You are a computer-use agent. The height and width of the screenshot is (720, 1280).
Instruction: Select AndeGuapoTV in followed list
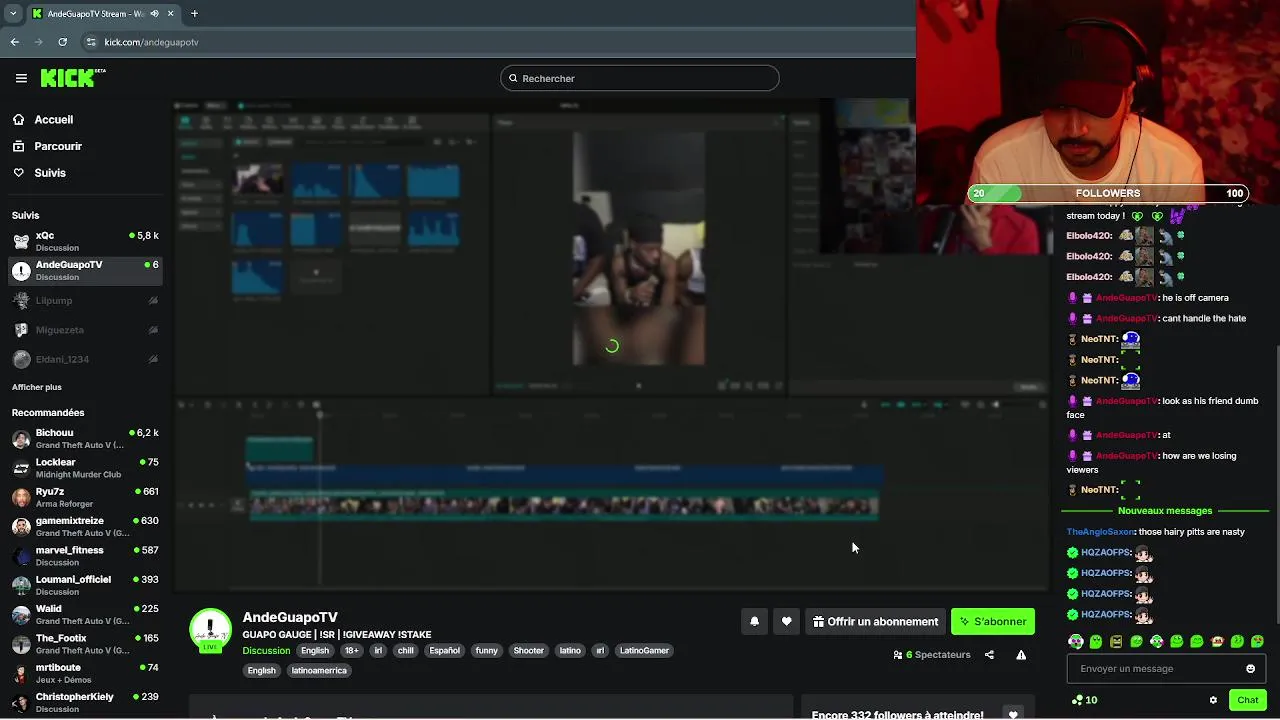[x=84, y=270]
